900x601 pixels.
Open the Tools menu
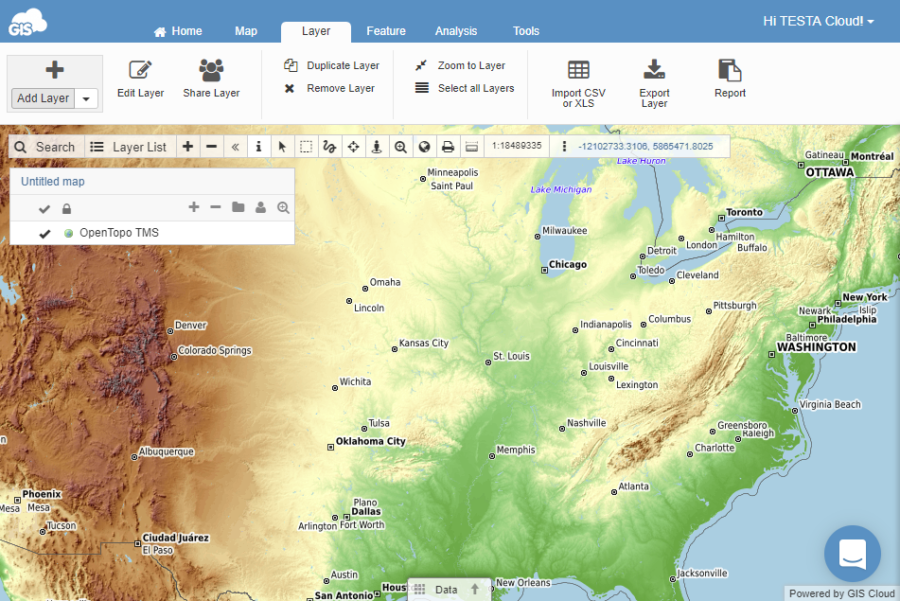pos(525,31)
